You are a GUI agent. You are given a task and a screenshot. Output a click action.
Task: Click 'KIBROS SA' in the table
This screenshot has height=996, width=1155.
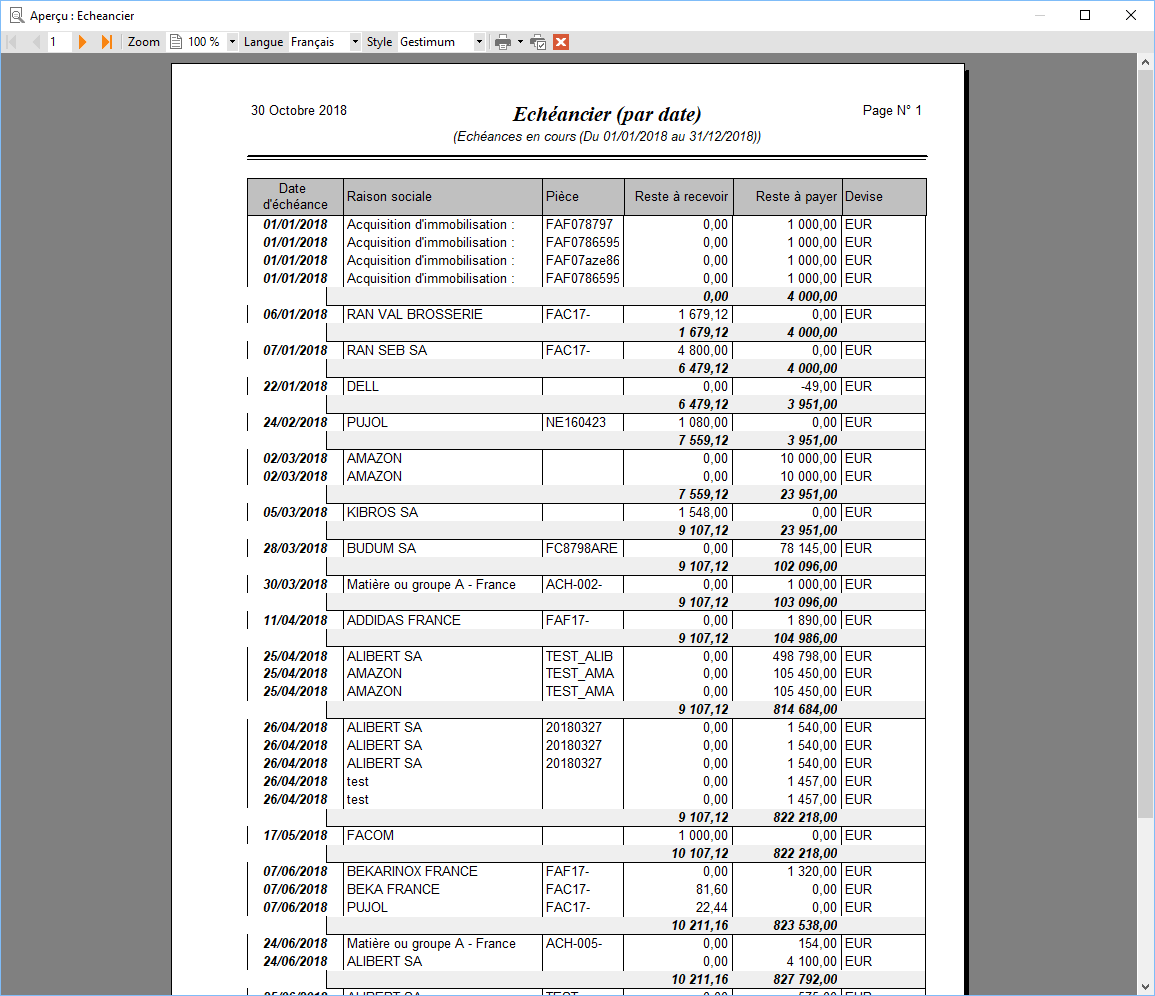pyautogui.click(x=382, y=513)
